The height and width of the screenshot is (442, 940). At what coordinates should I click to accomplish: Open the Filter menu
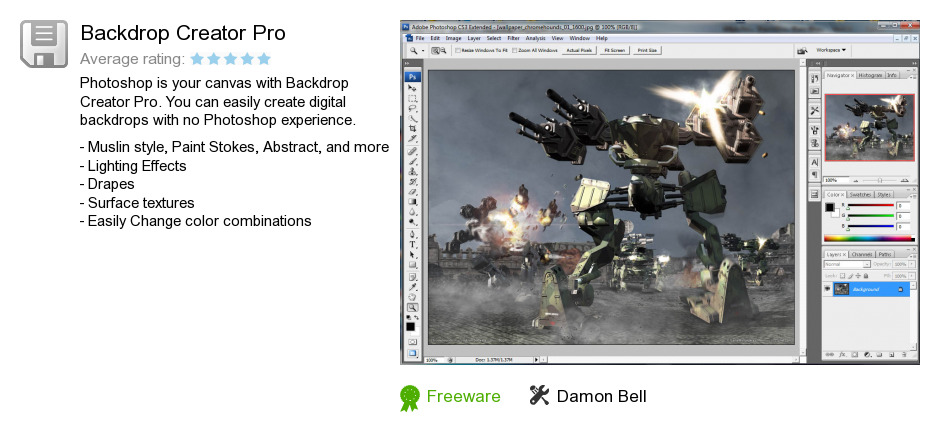[514, 38]
